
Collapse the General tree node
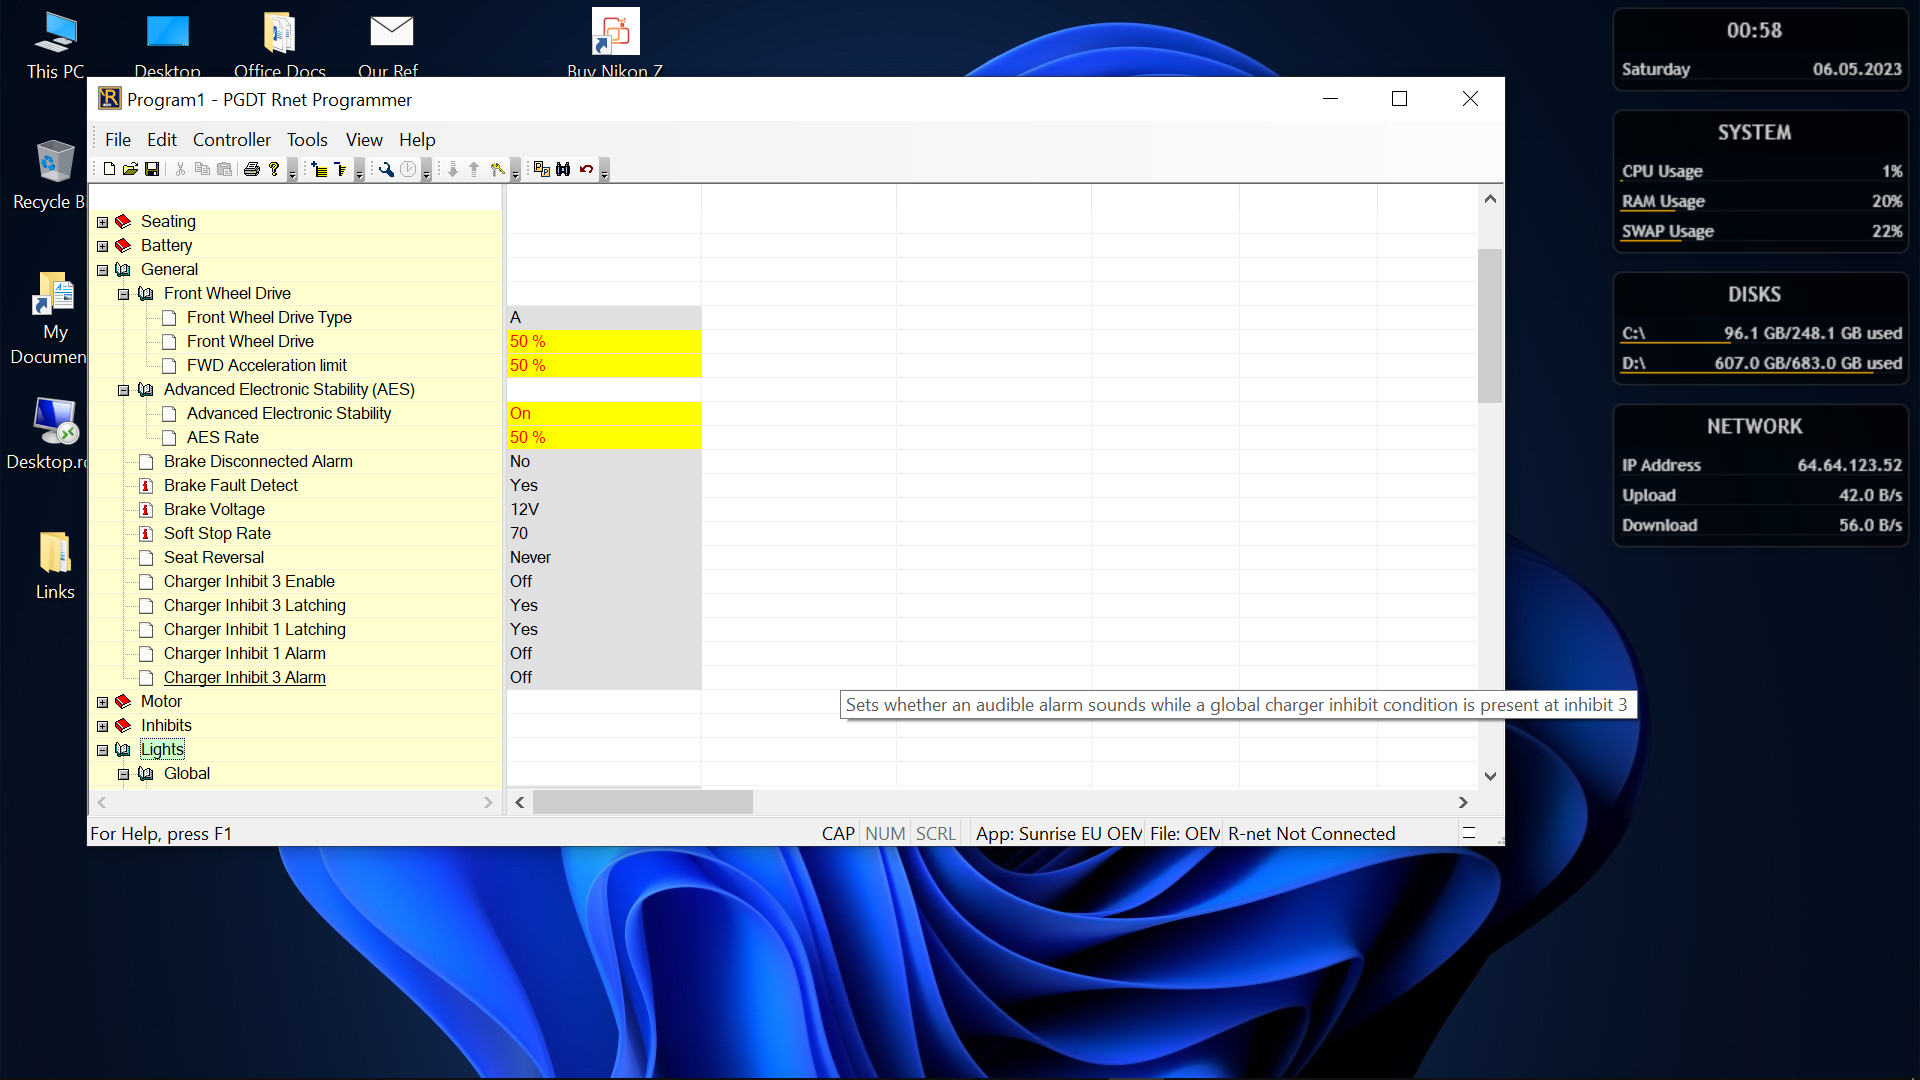[x=102, y=270]
